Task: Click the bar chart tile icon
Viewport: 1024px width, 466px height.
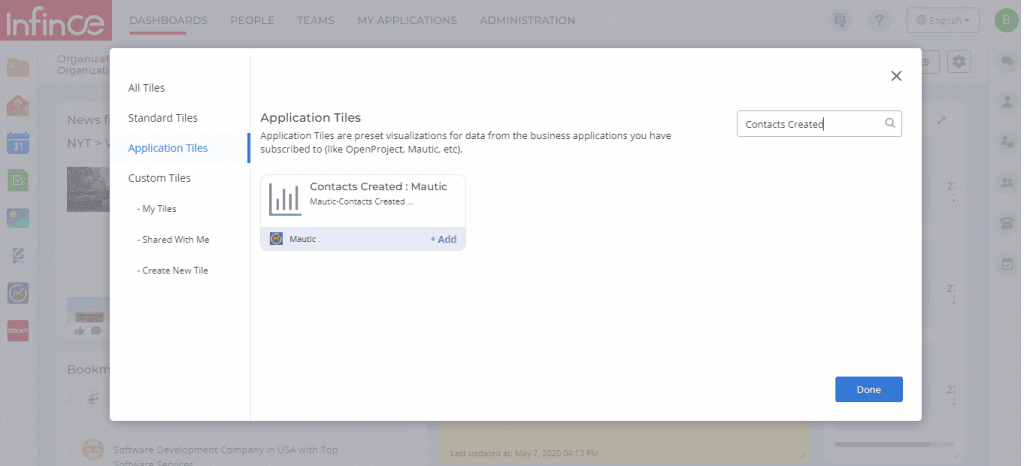Action: 285,200
